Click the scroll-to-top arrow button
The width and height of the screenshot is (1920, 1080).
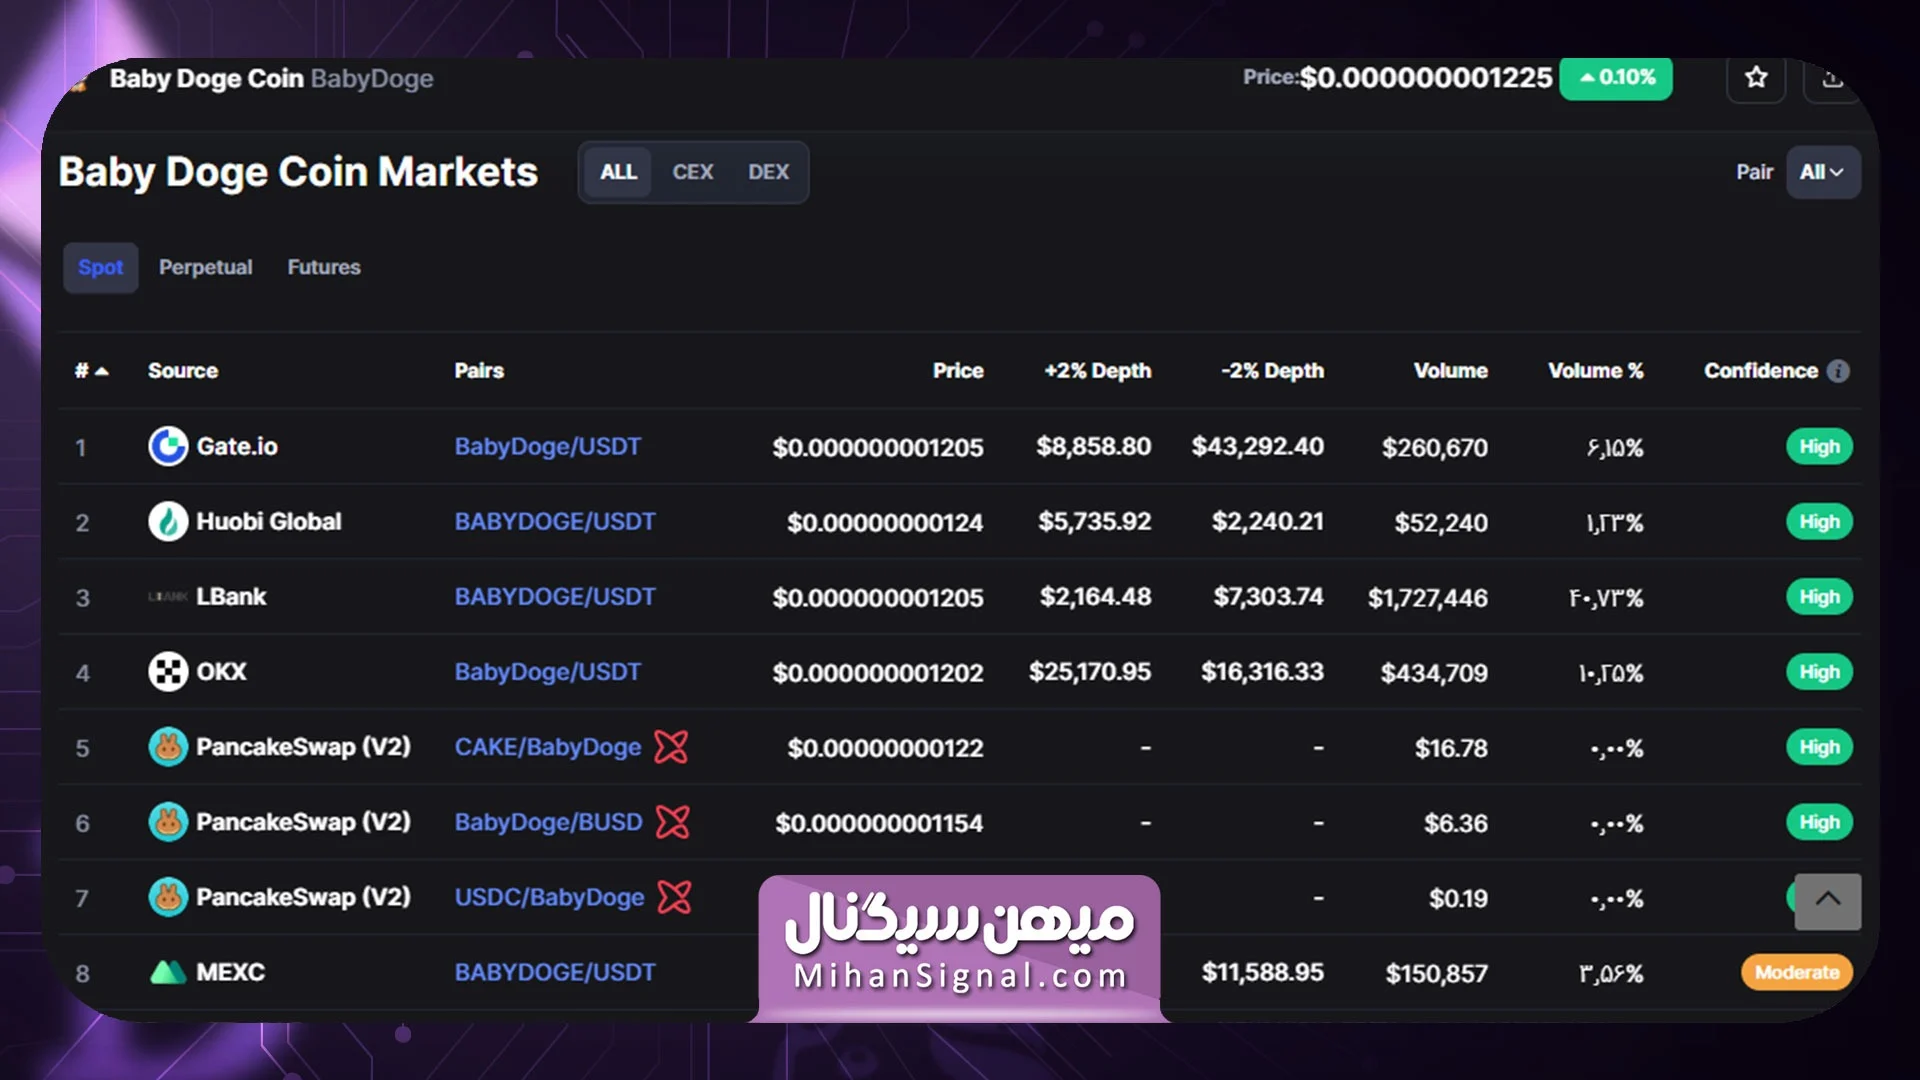[x=1828, y=901]
